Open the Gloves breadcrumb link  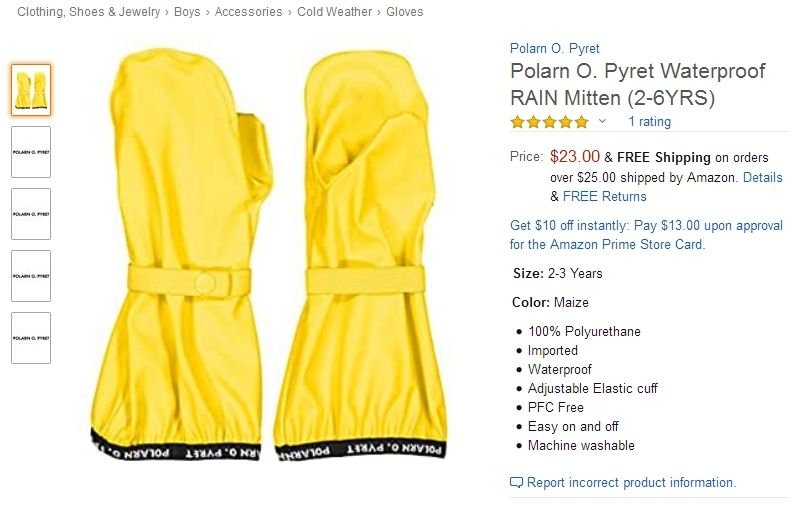click(405, 12)
